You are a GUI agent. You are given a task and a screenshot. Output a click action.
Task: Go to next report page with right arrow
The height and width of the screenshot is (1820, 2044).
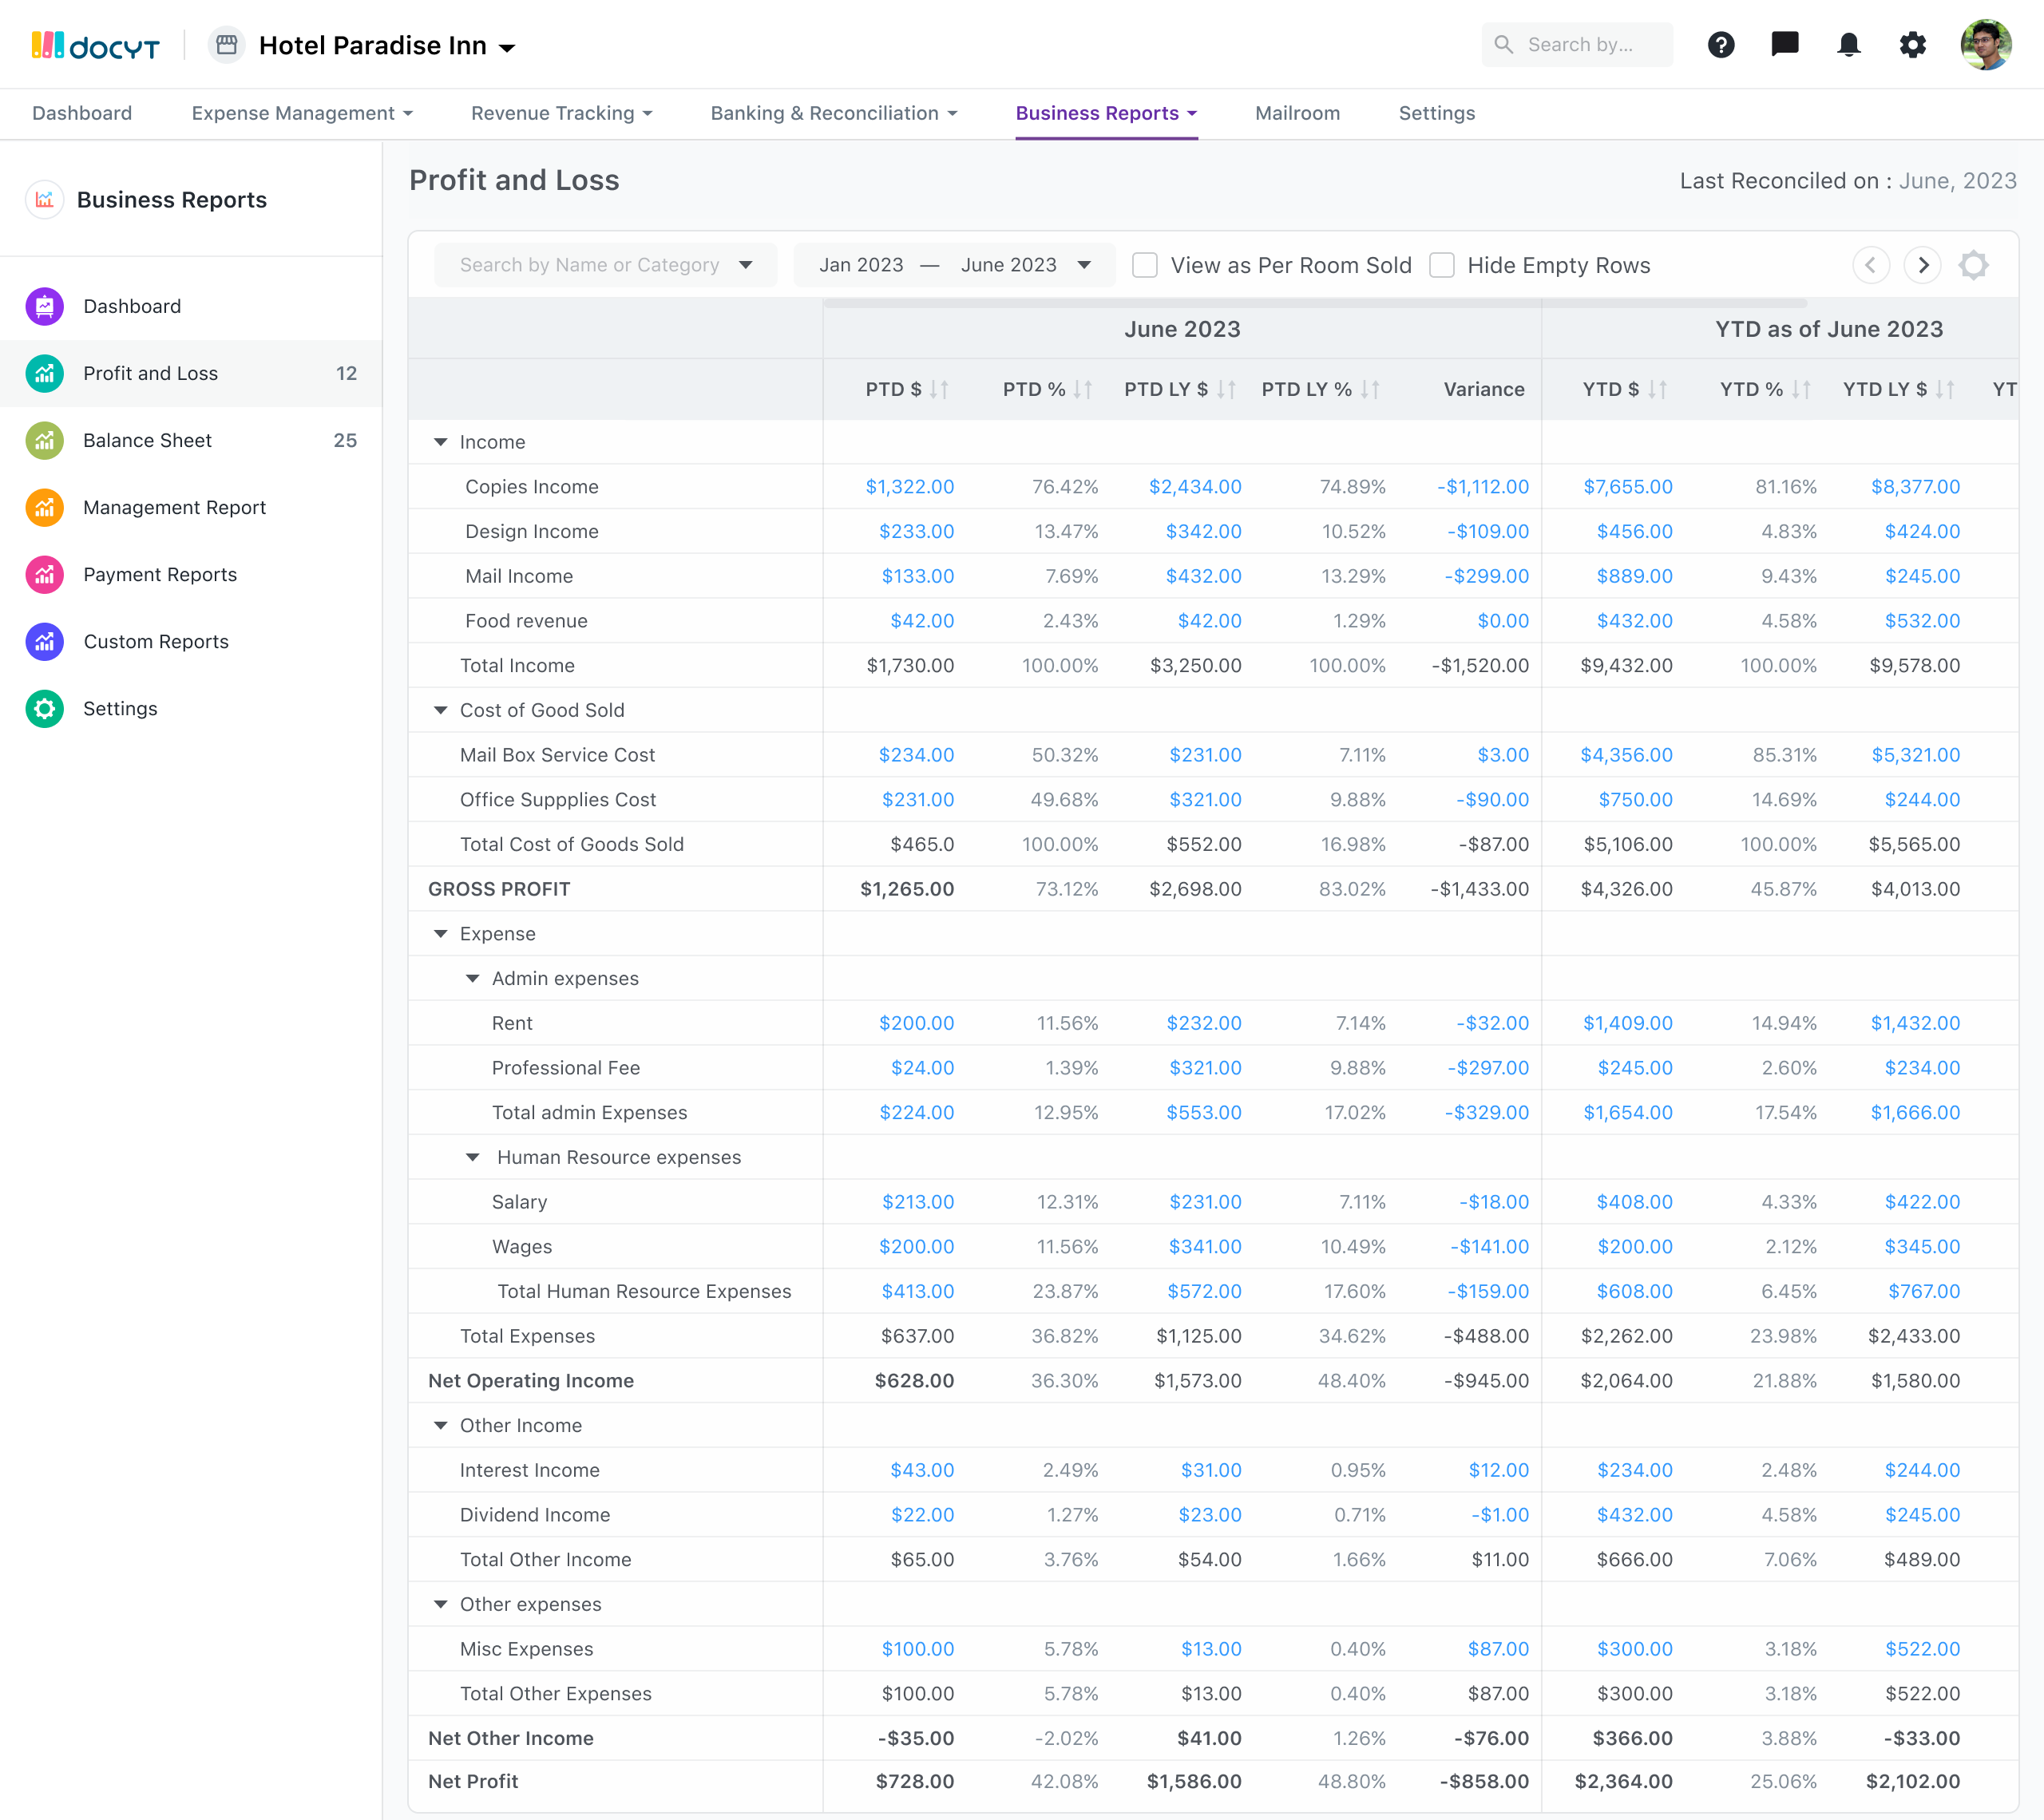[x=1922, y=265]
